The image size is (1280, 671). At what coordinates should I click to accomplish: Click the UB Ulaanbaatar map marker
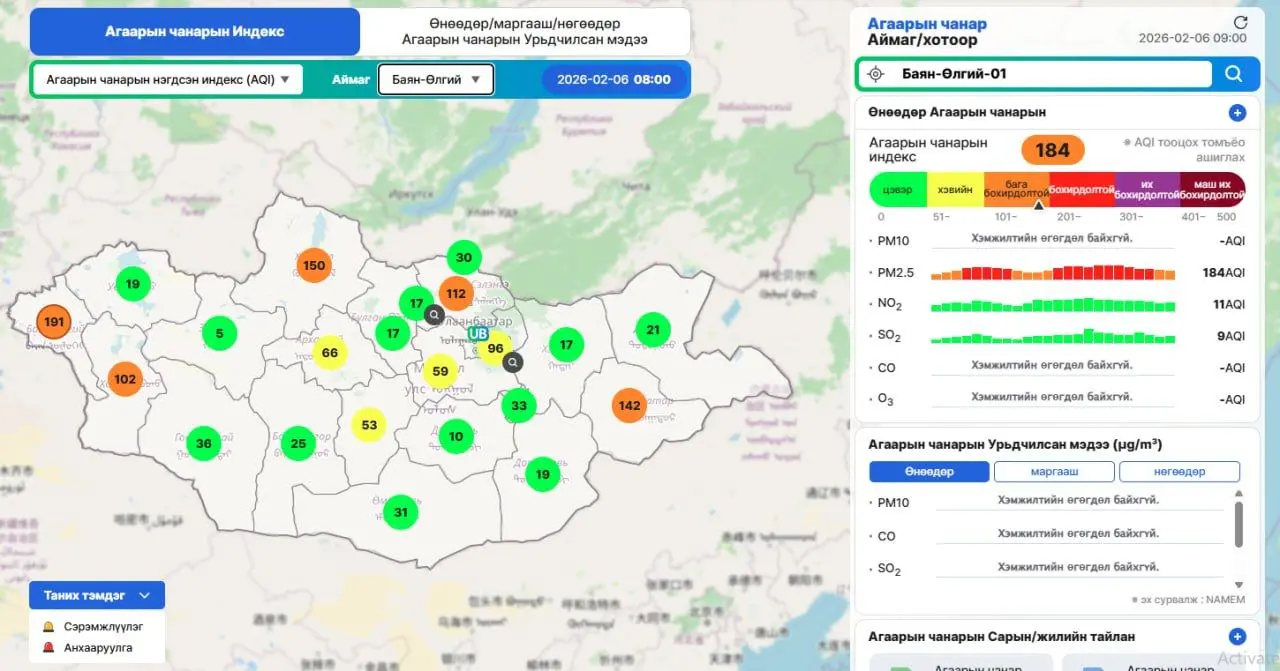[478, 333]
